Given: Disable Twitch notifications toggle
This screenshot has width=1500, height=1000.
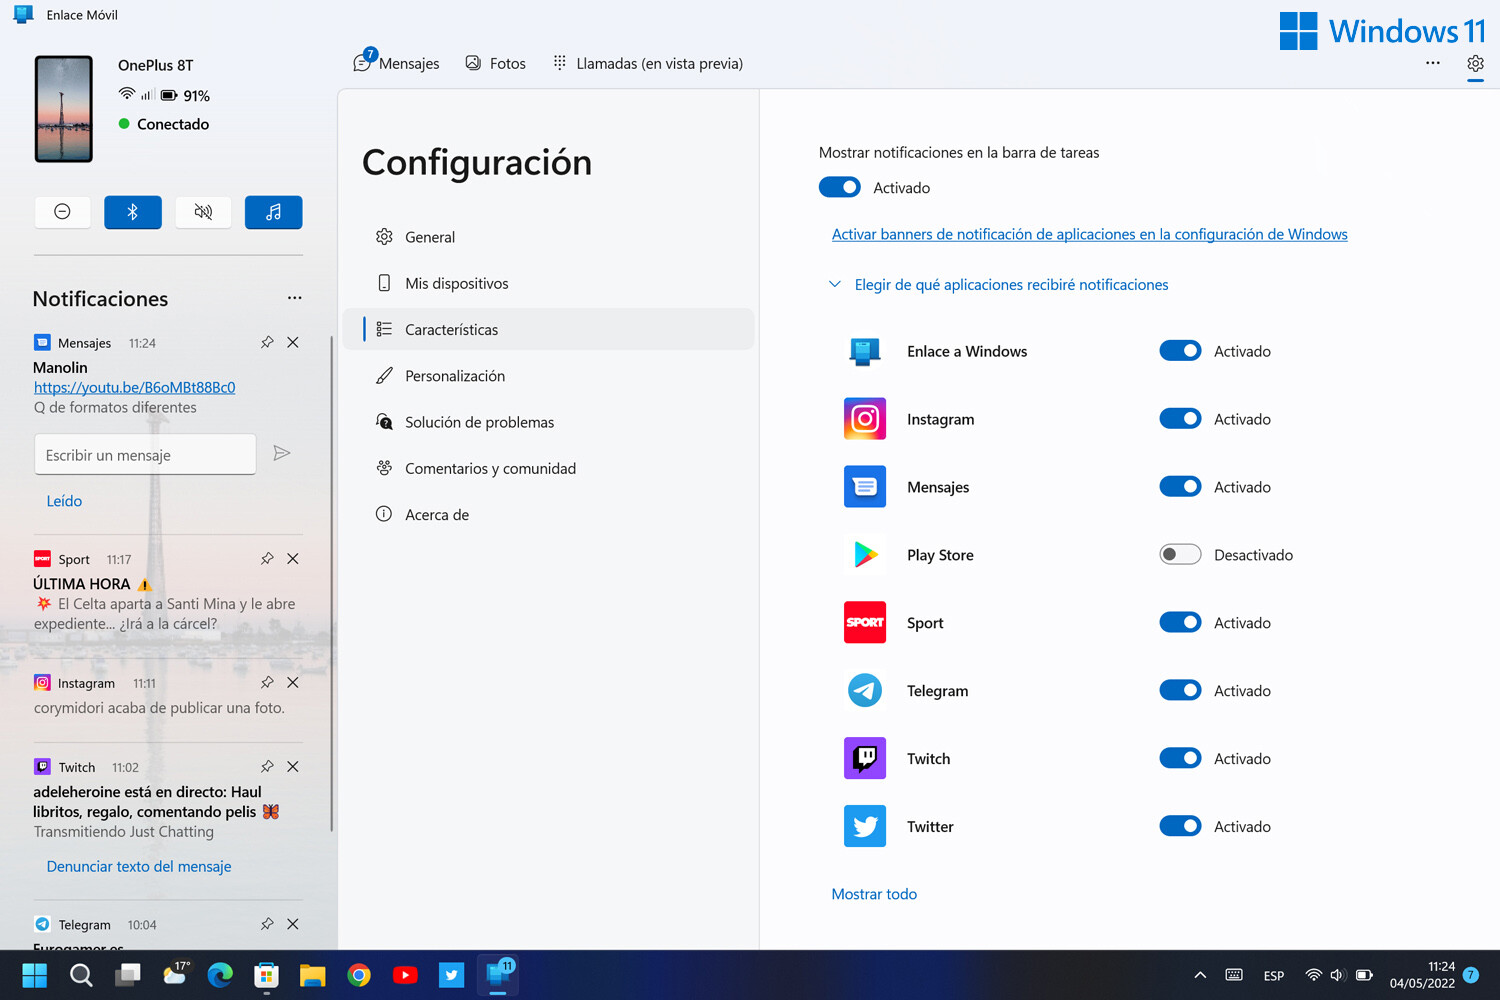Looking at the screenshot, I should 1180,758.
